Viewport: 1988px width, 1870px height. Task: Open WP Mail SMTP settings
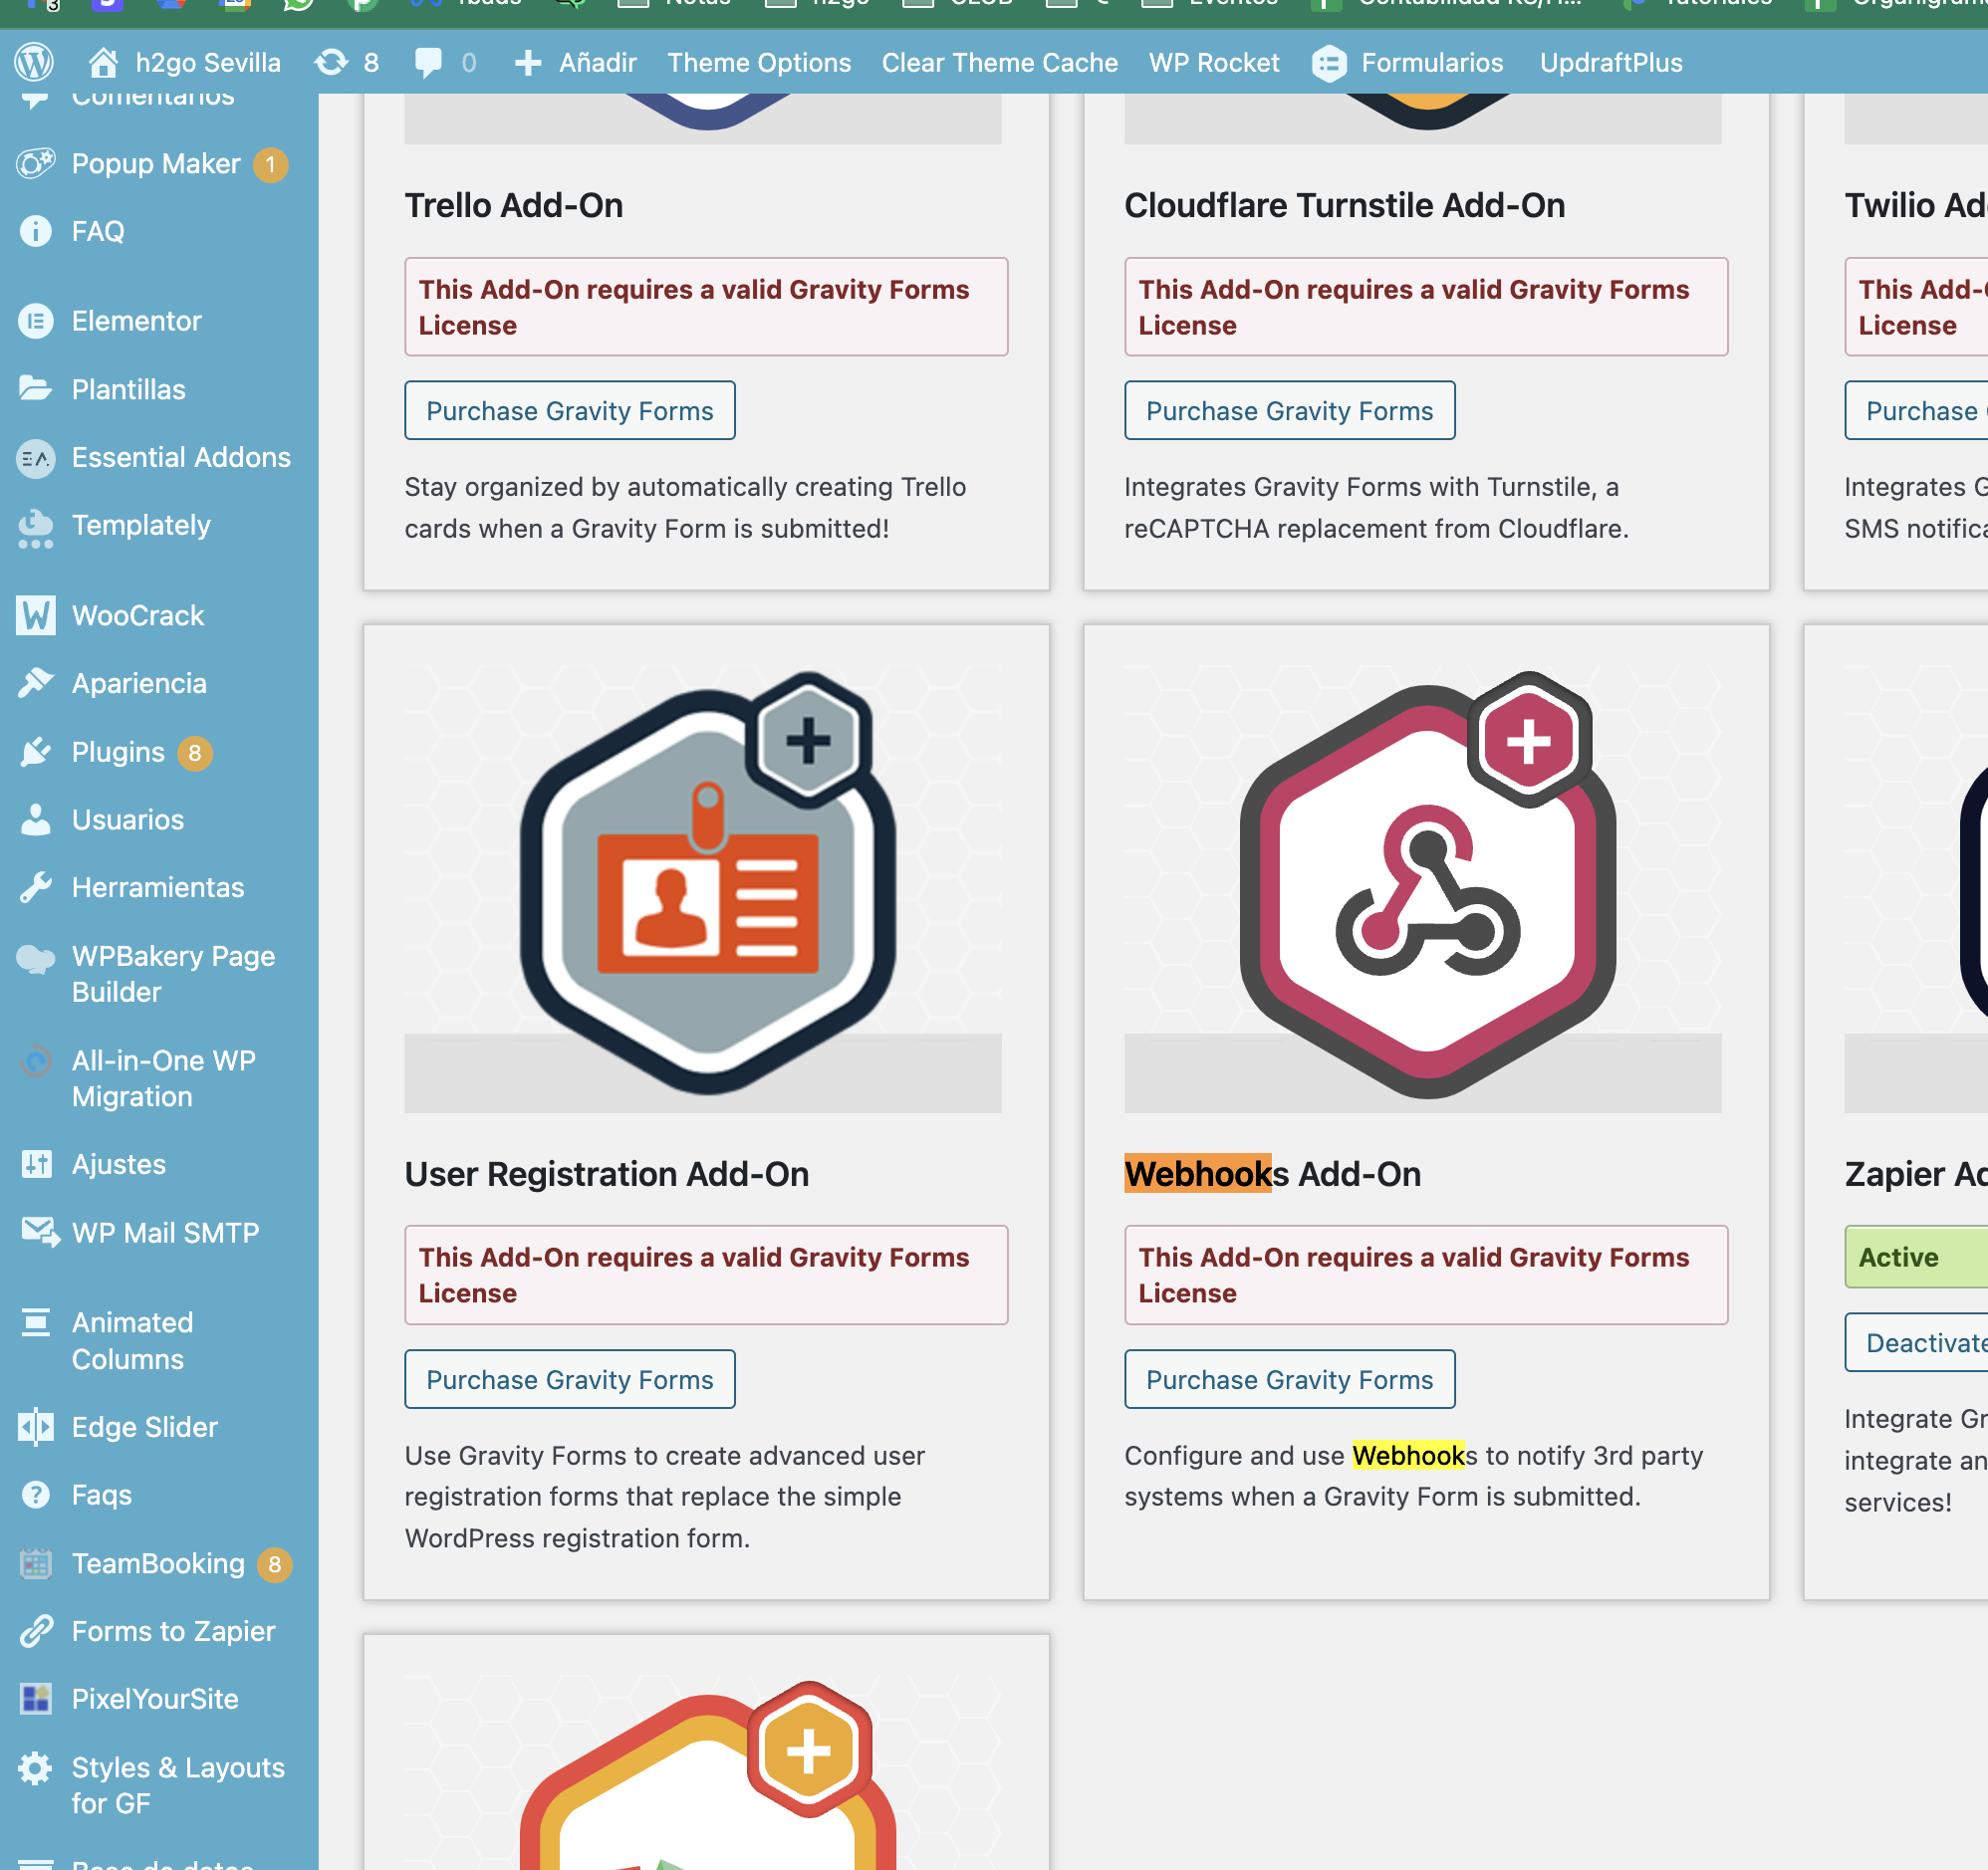pyautogui.click(x=165, y=1233)
